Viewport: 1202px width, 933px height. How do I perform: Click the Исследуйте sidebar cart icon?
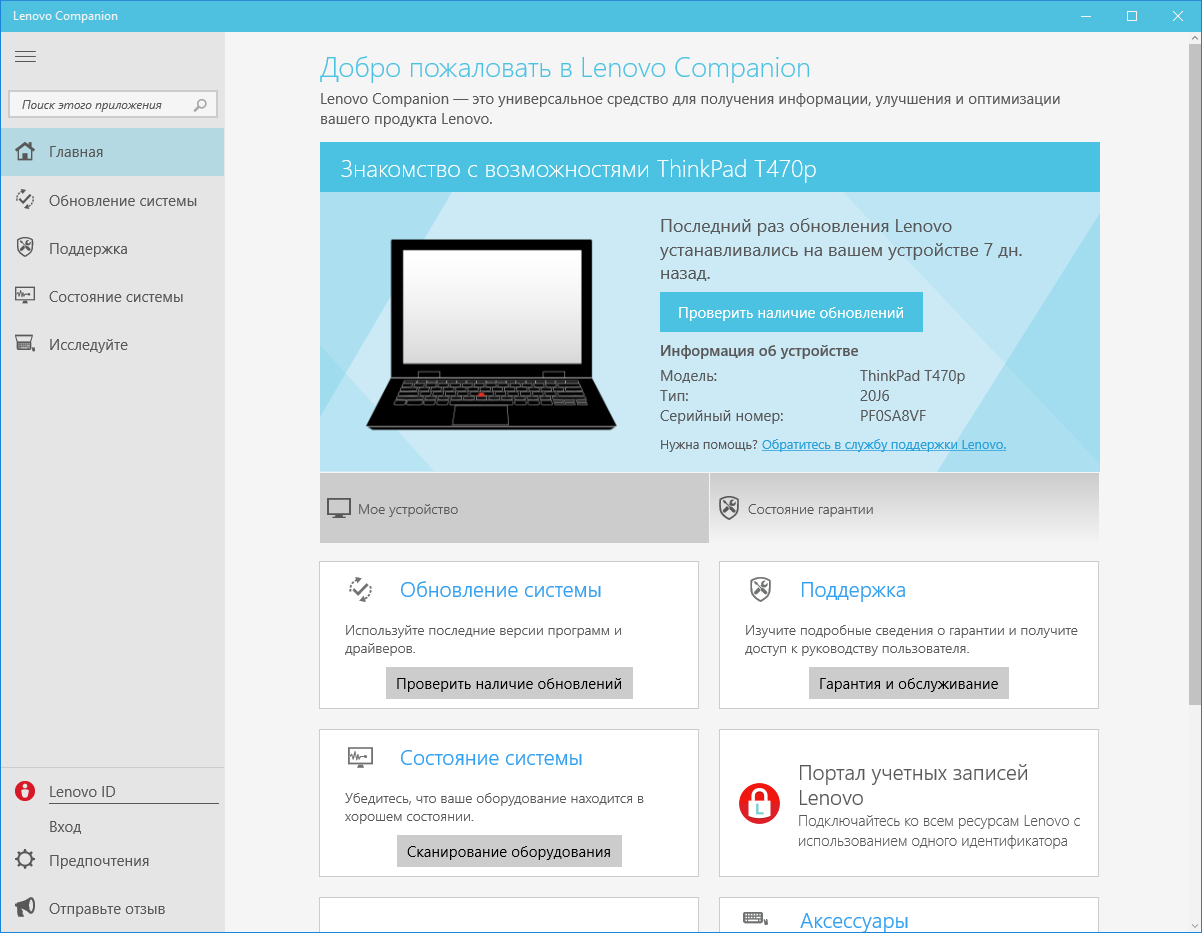(x=26, y=344)
